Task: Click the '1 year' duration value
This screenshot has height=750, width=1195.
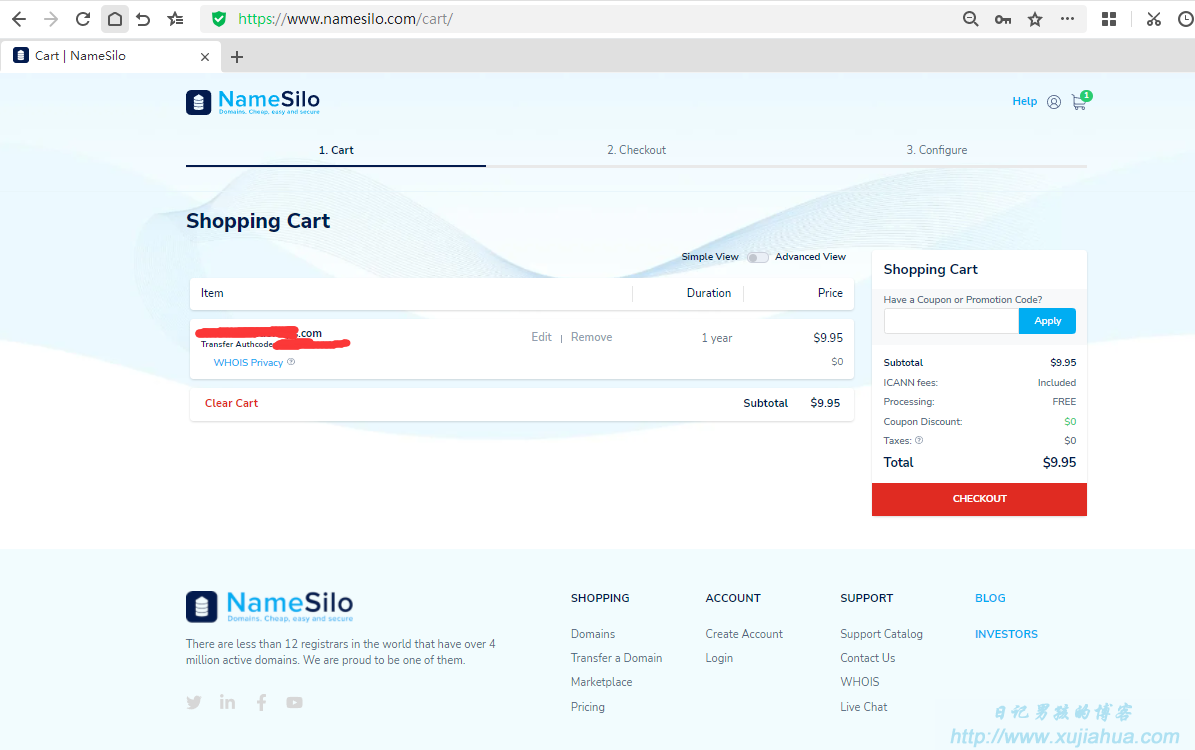Action: (716, 338)
